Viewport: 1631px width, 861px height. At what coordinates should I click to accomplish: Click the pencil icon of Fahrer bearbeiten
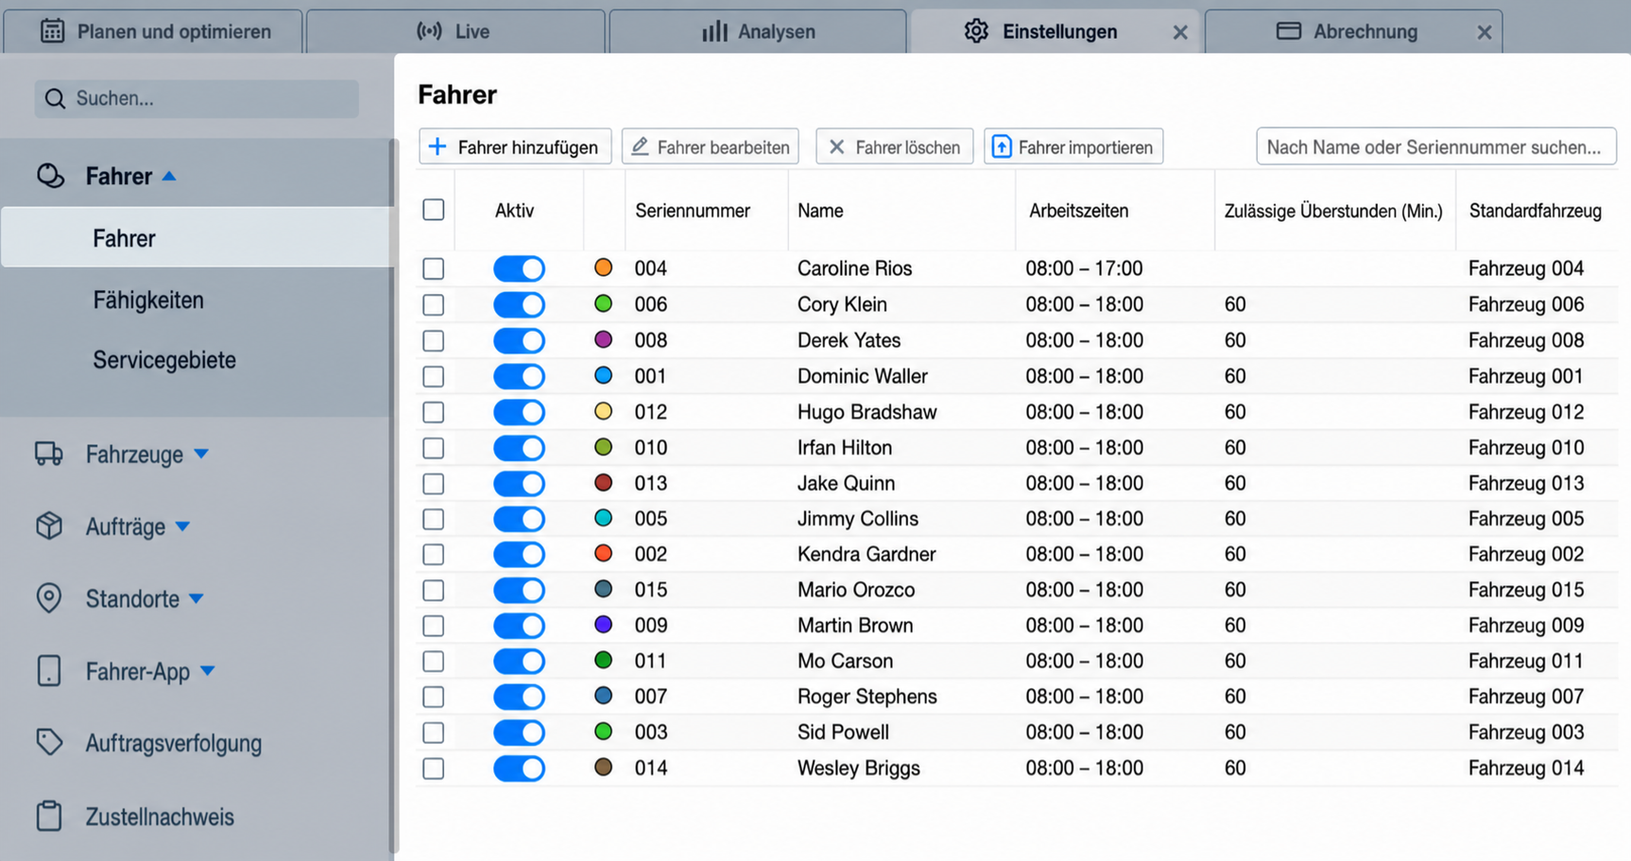[640, 147]
